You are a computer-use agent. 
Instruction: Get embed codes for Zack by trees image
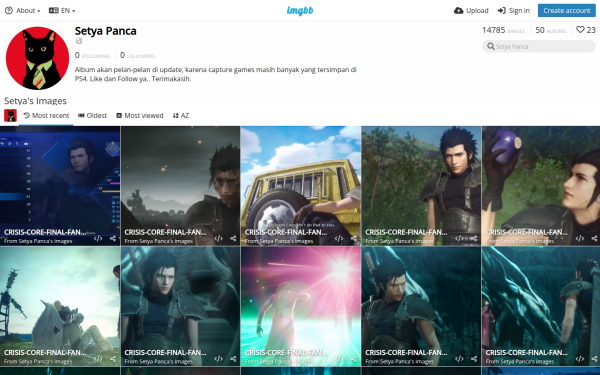coord(459,238)
